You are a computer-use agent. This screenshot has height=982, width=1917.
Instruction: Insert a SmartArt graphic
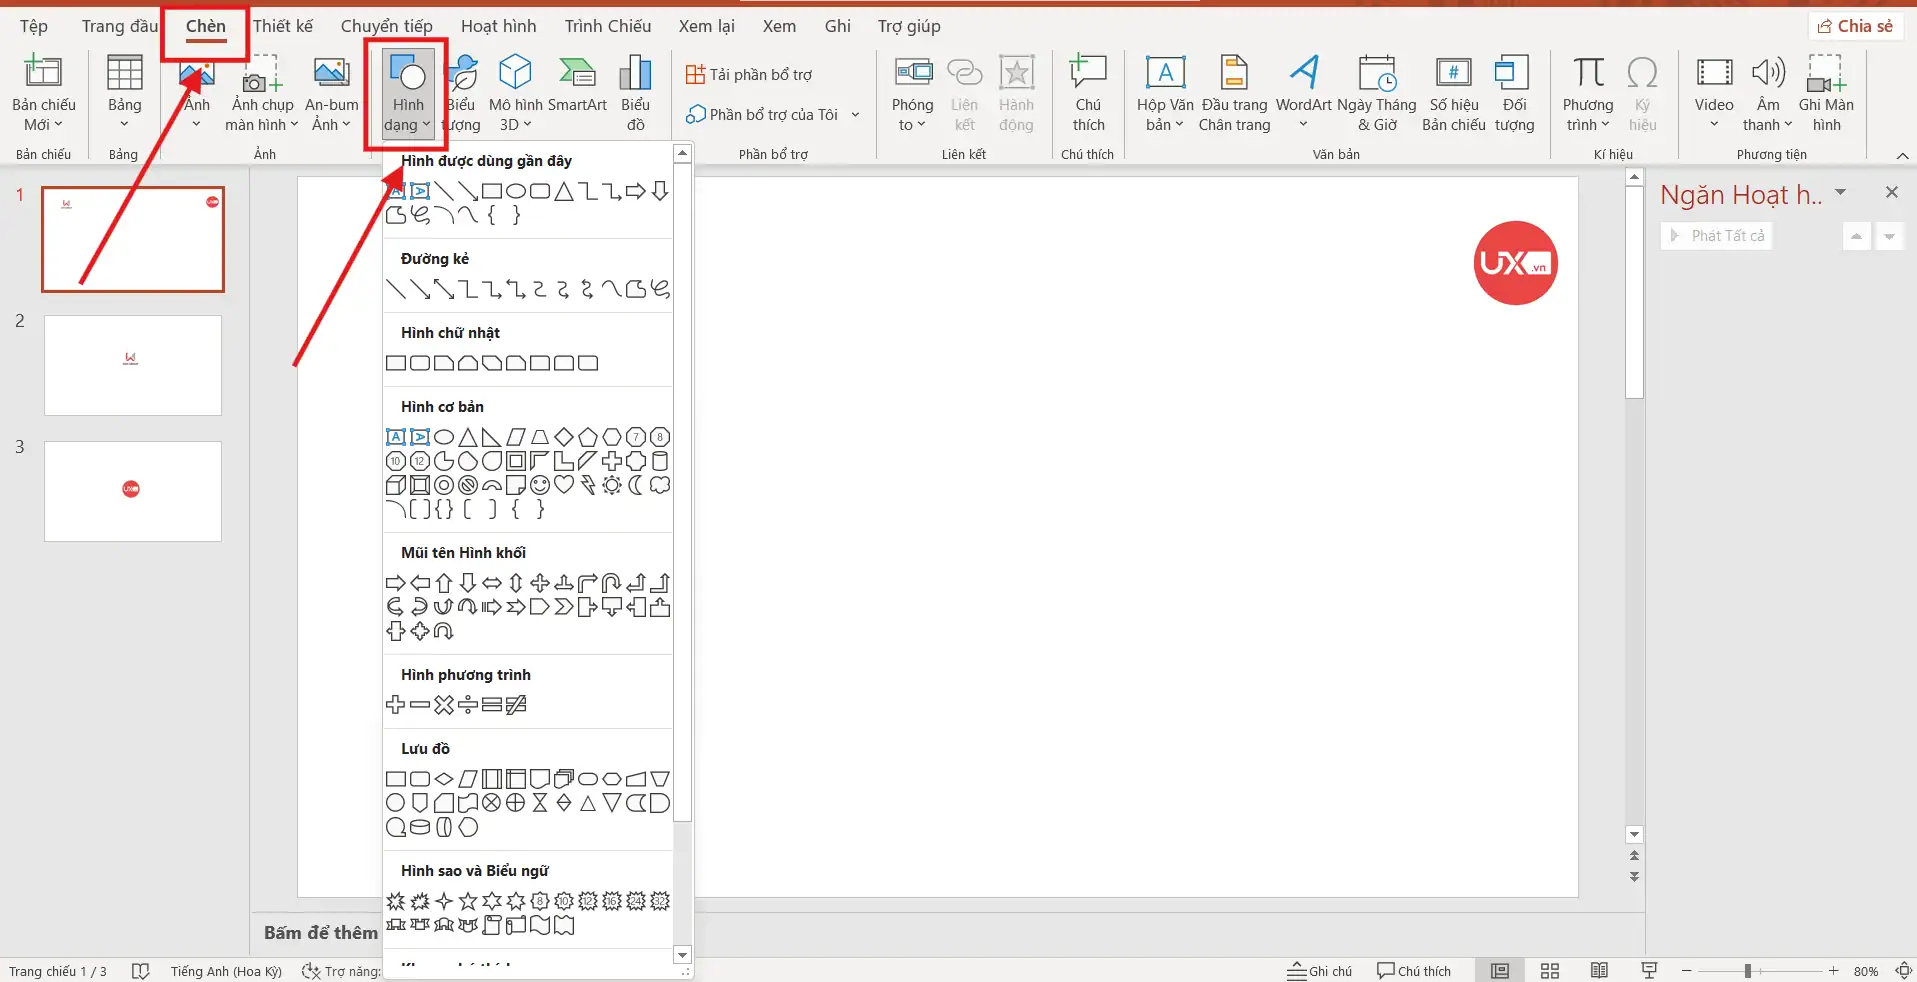tap(577, 90)
